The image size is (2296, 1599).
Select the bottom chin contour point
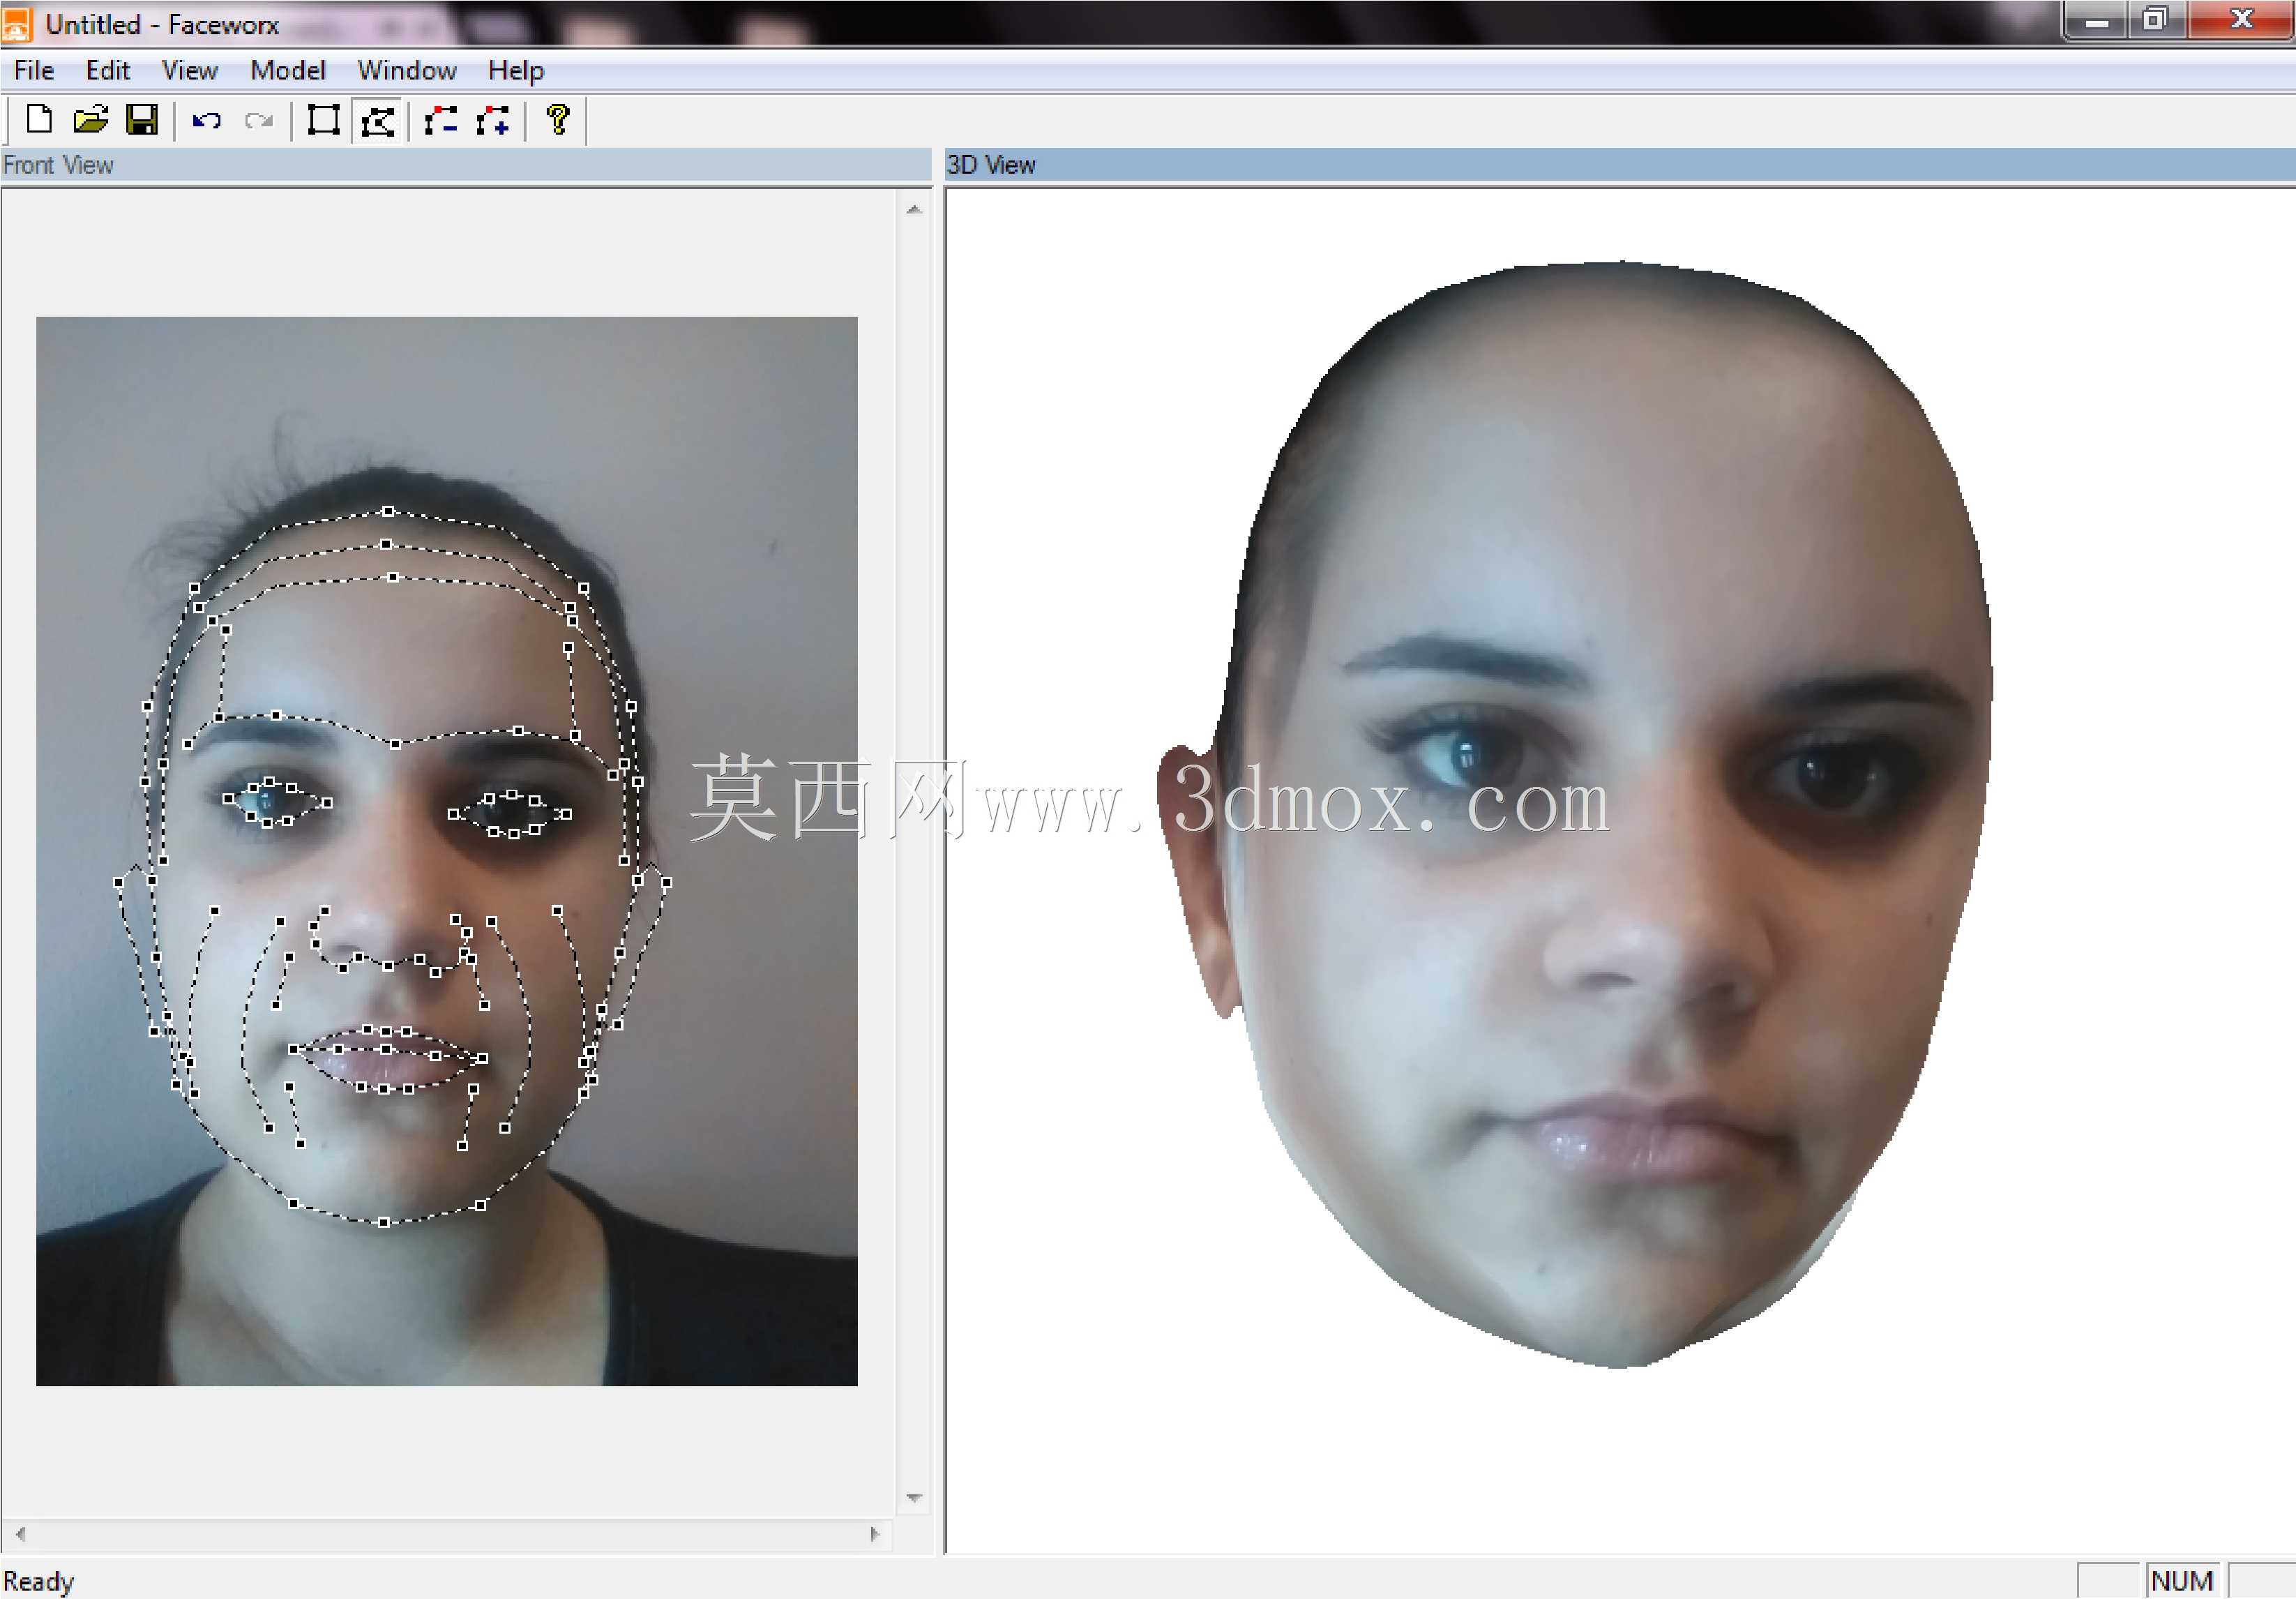coord(384,1222)
